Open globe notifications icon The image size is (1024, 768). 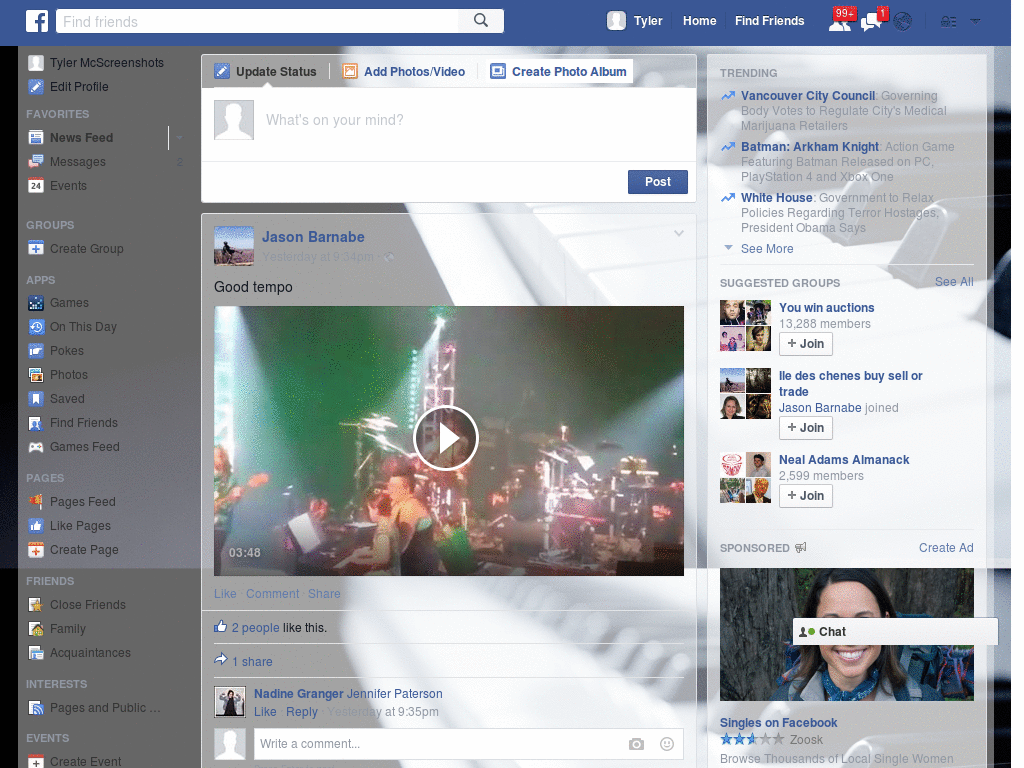[903, 22]
